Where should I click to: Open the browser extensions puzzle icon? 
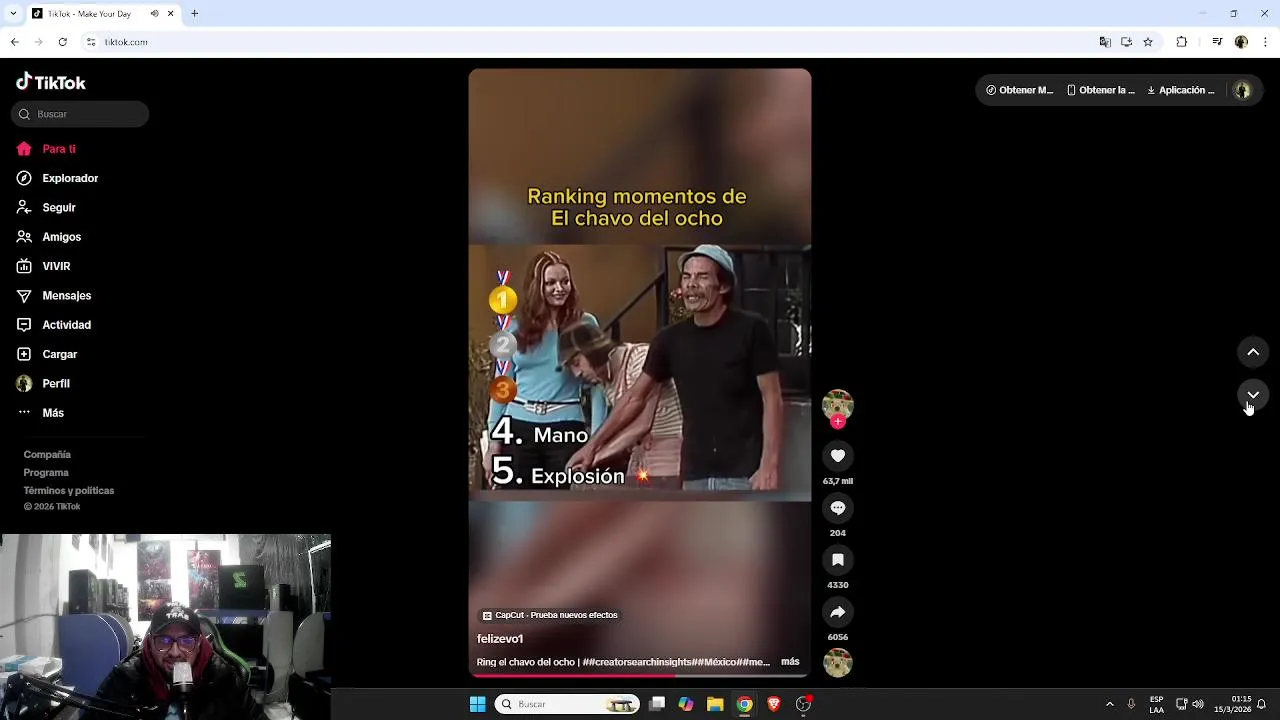click(1182, 42)
